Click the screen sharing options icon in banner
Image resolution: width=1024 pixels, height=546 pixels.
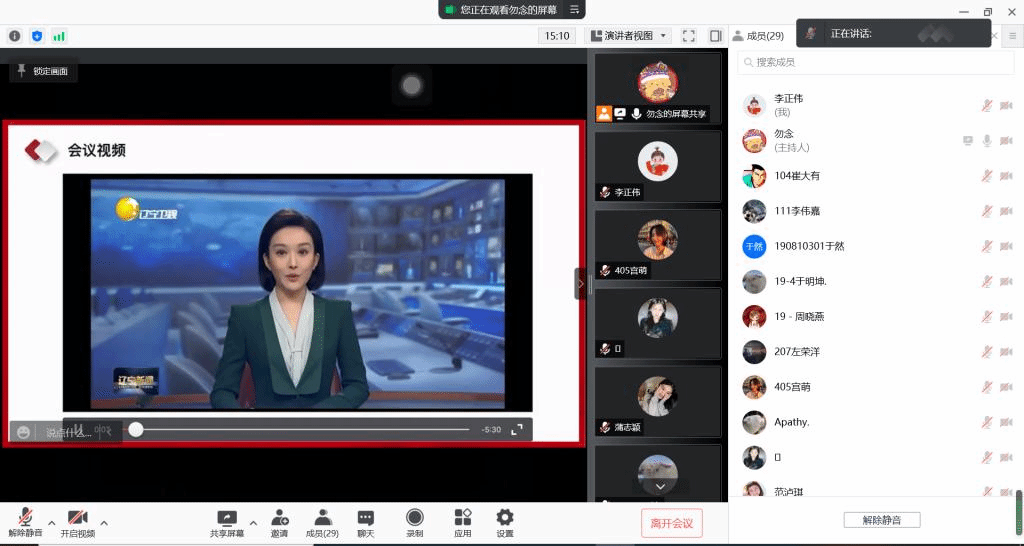point(575,9)
